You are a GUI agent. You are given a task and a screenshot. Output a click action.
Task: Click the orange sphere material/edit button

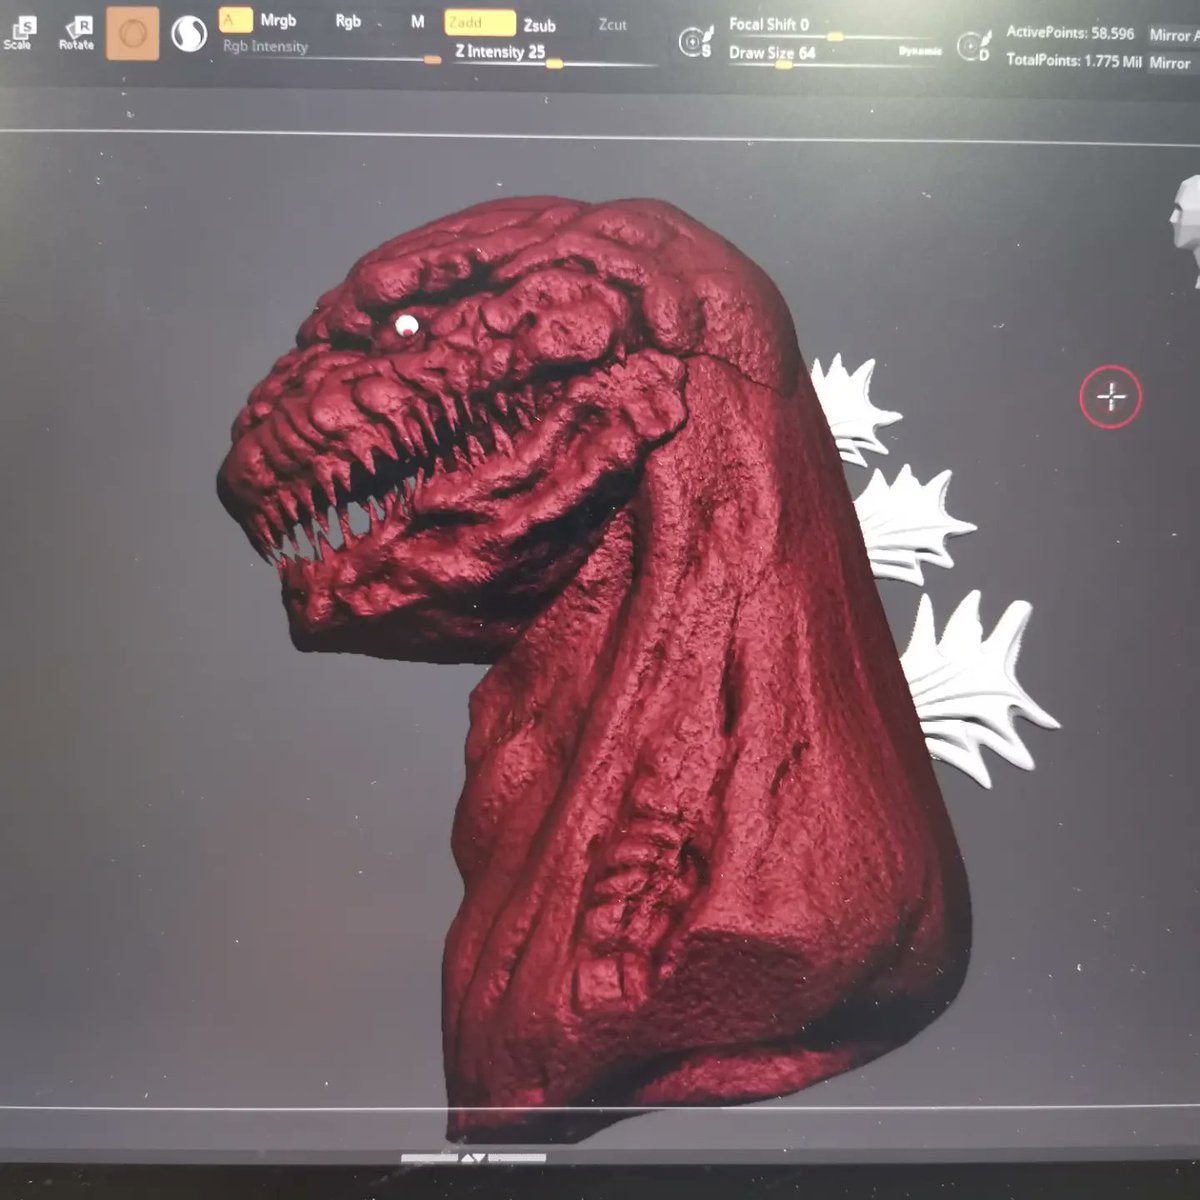point(132,35)
